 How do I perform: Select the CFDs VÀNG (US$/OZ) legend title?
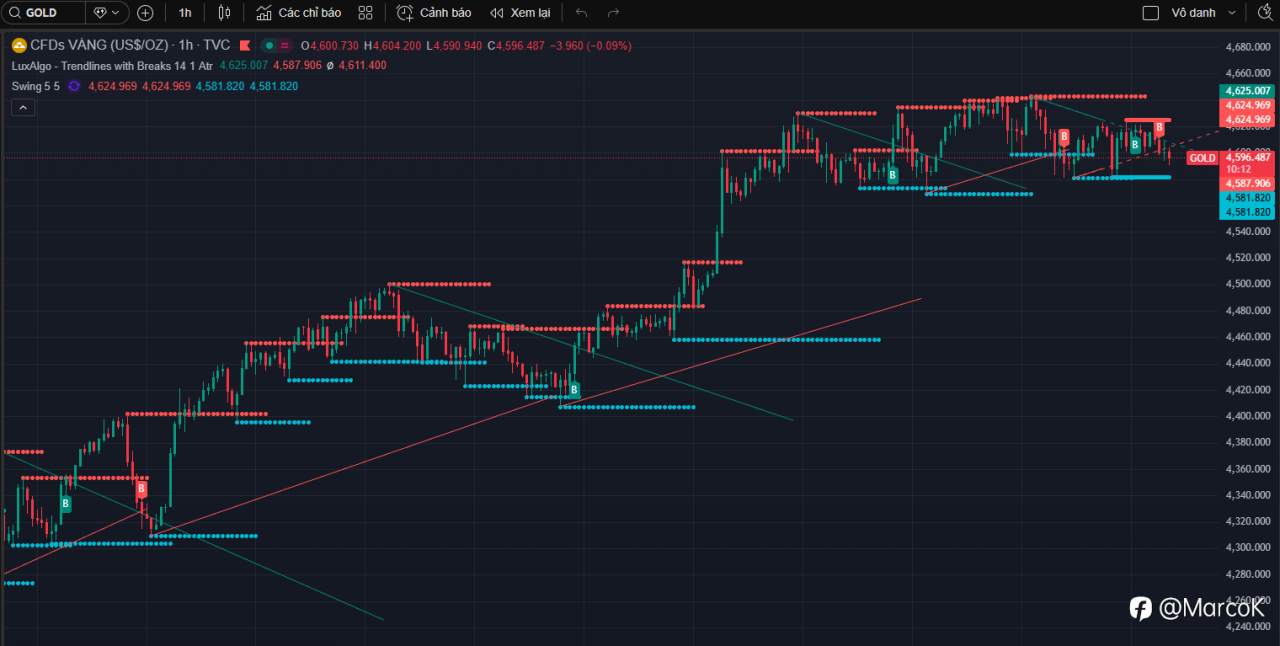point(100,45)
